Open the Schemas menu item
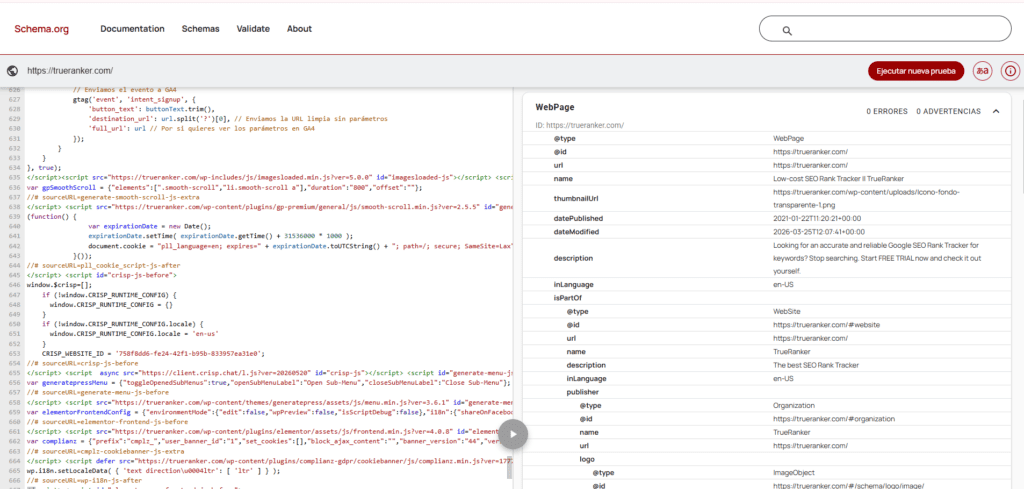This screenshot has height=489, width=1024. tap(200, 29)
